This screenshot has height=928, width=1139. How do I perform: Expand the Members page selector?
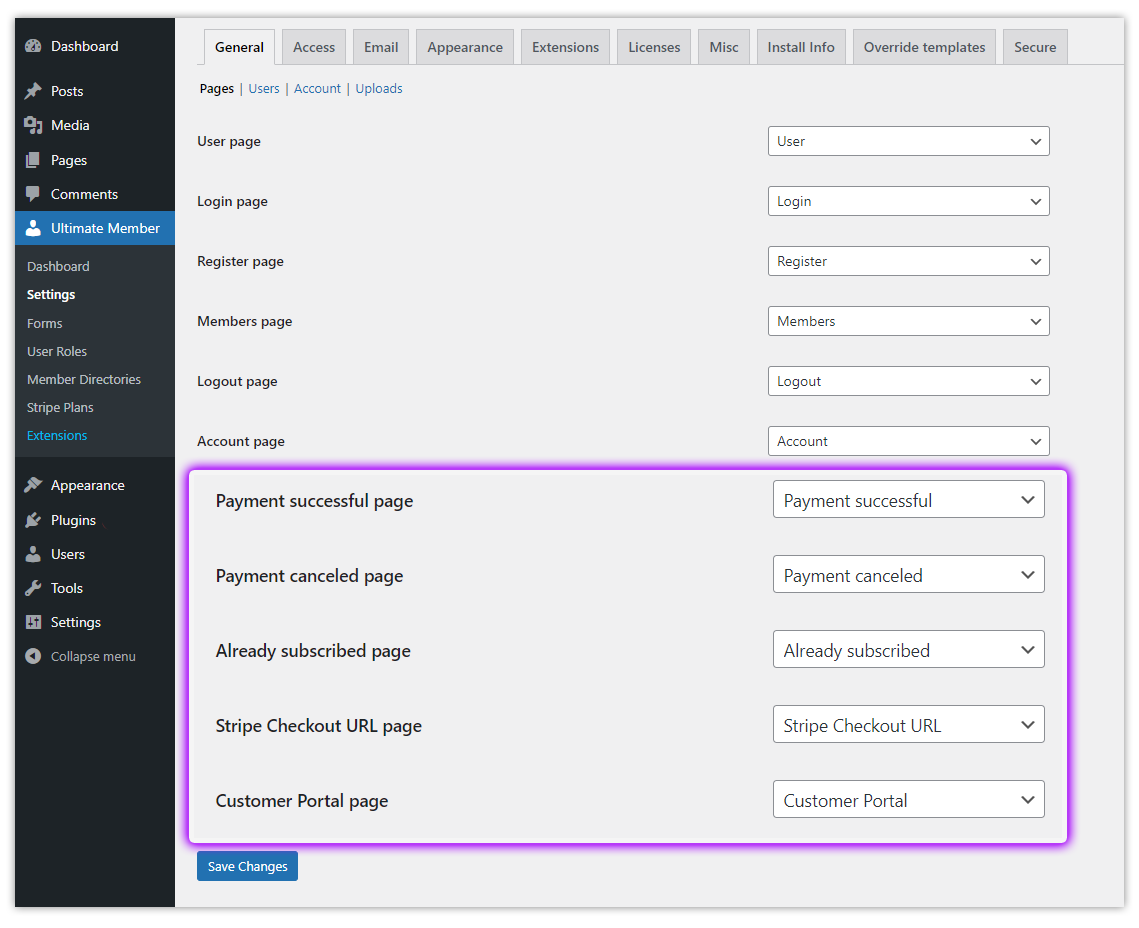908,321
